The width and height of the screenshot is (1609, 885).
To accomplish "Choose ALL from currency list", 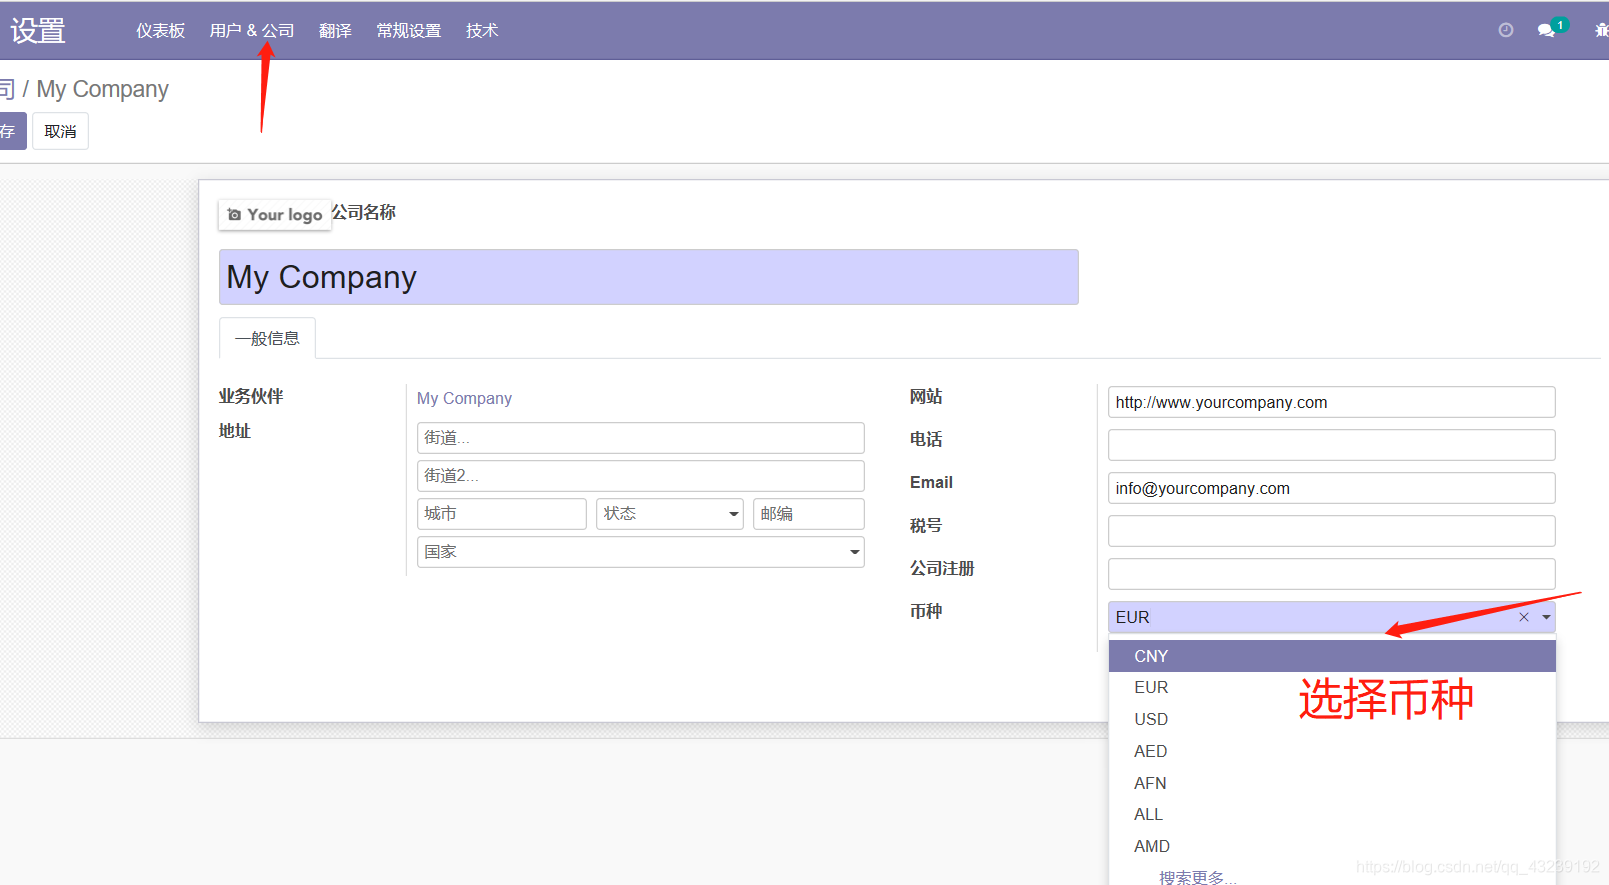I will [1332, 814].
